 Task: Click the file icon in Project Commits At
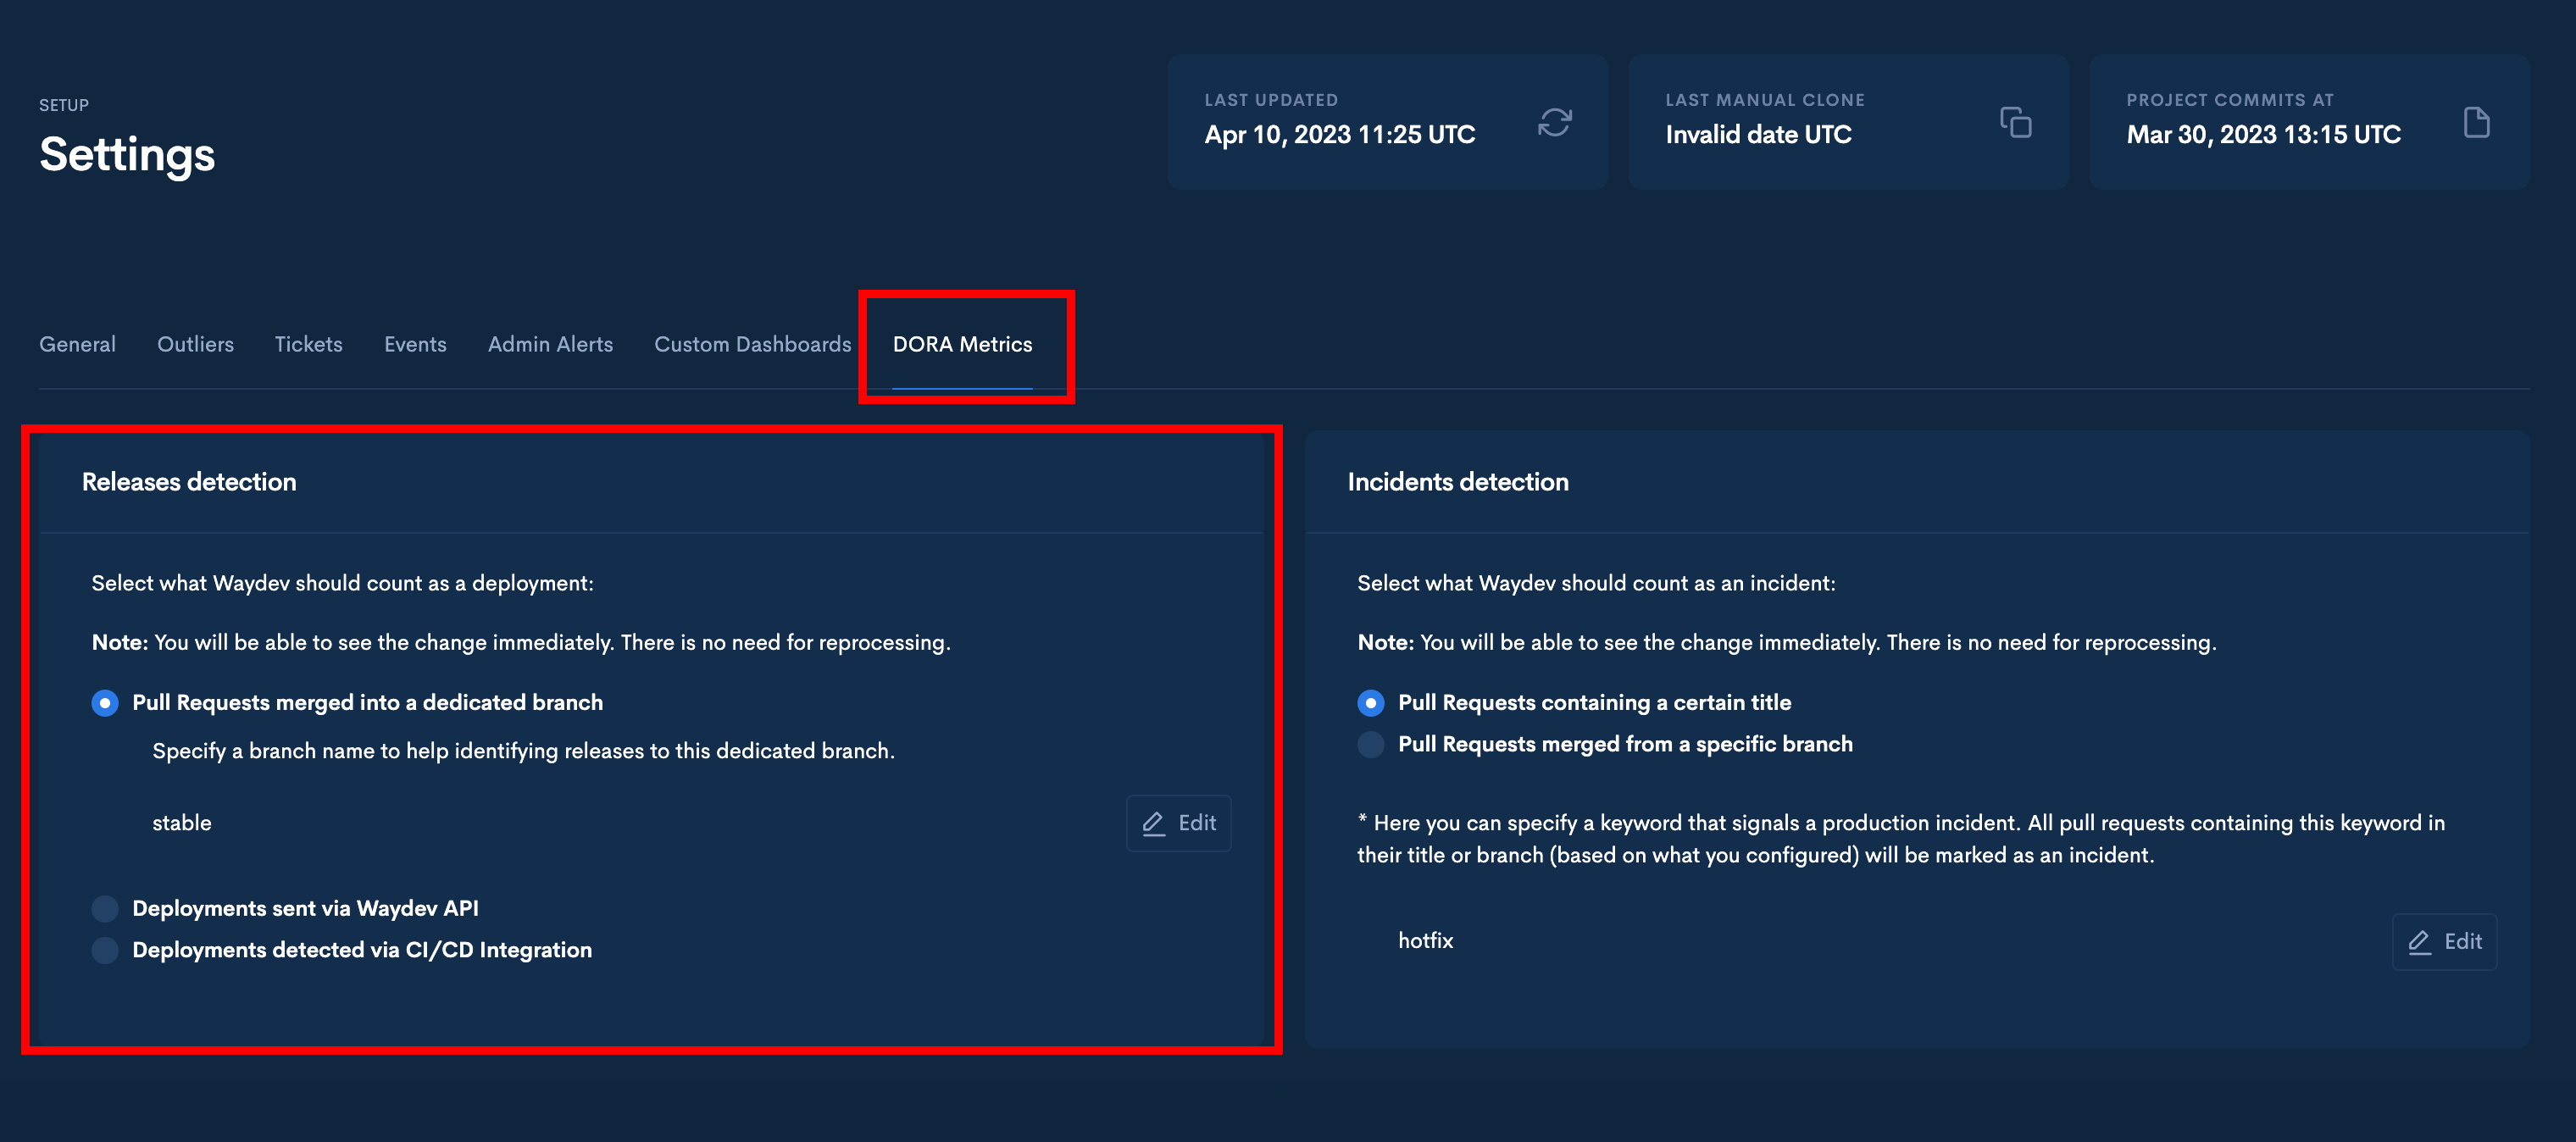(x=2476, y=123)
